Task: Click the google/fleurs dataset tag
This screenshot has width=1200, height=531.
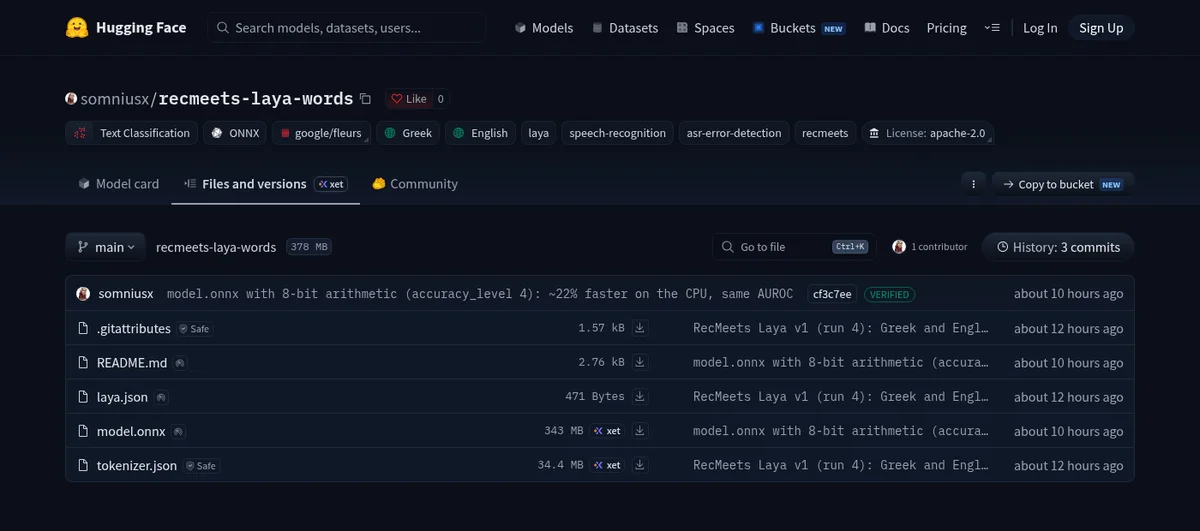Action: pyautogui.click(x=322, y=133)
